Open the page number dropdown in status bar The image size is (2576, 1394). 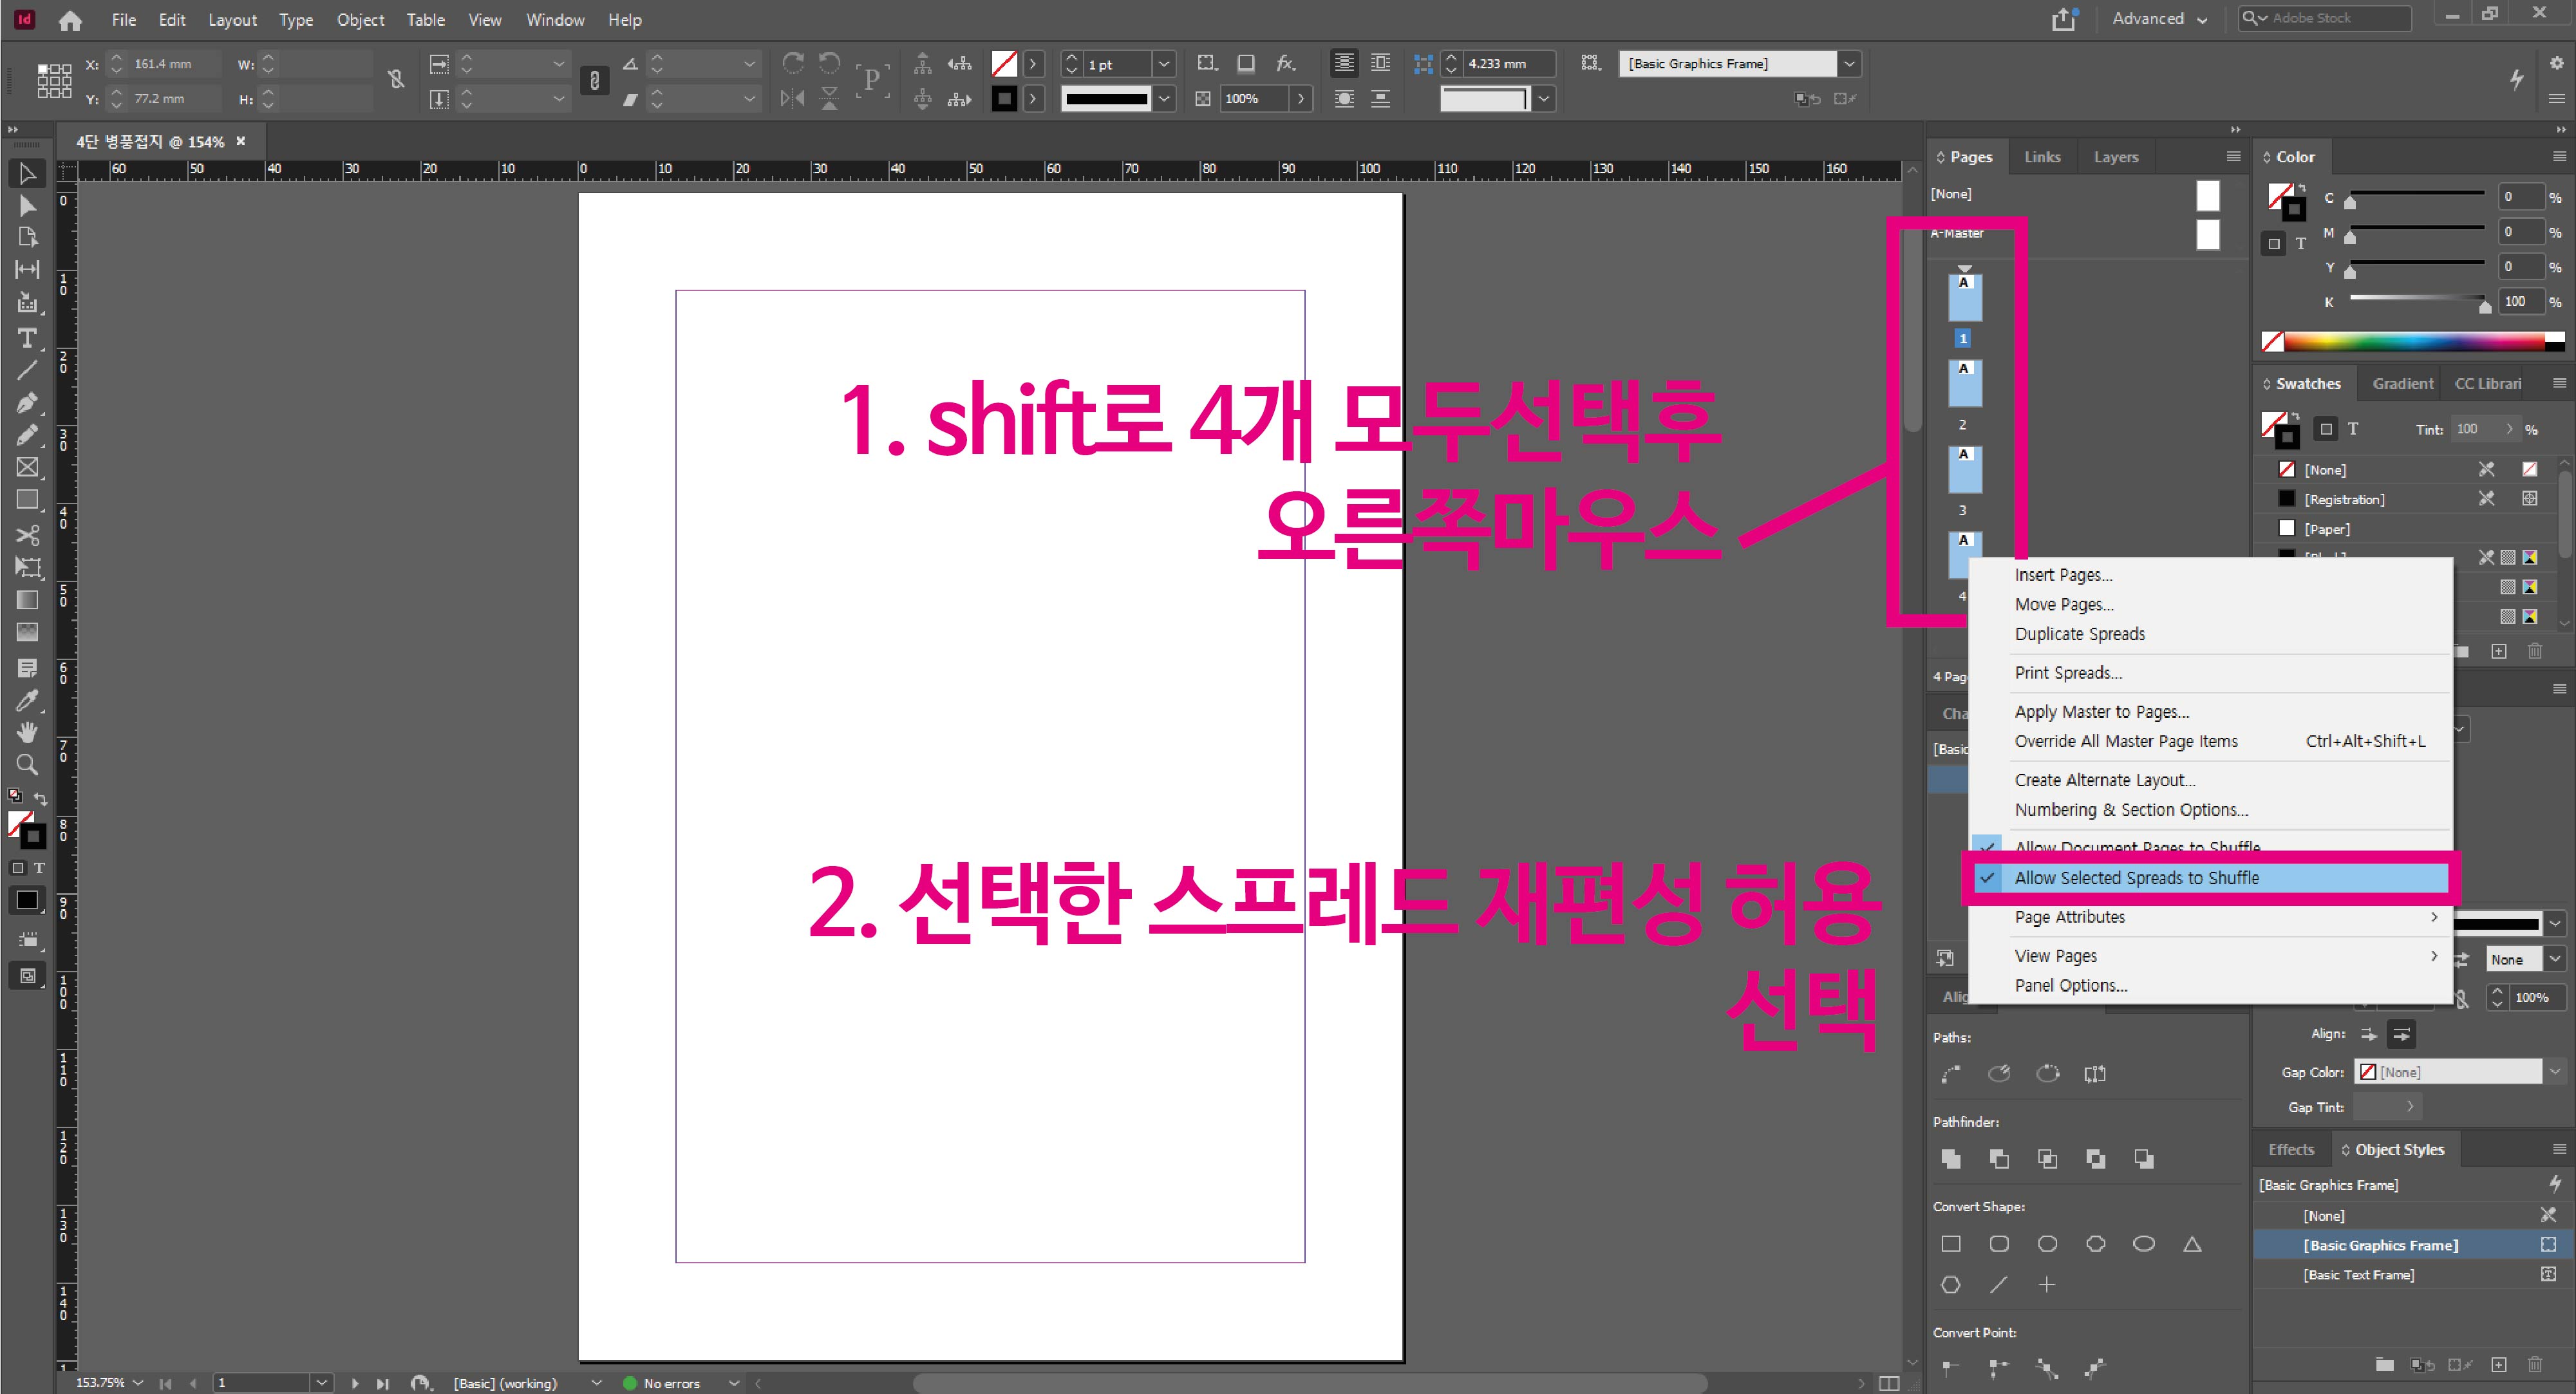(x=321, y=1382)
